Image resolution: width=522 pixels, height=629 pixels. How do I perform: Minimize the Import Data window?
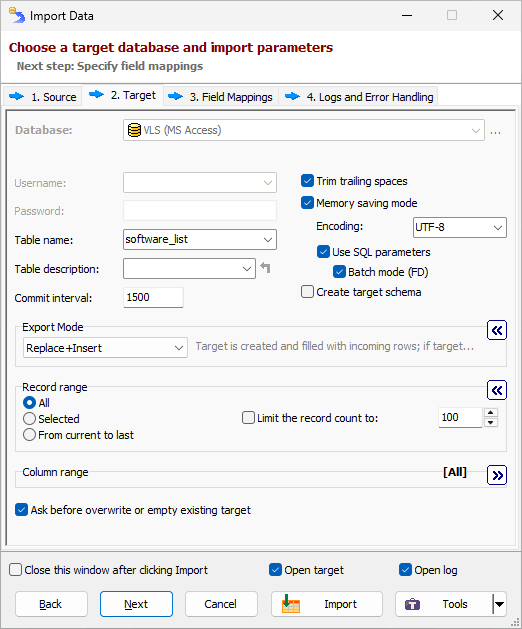(x=407, y=15)
